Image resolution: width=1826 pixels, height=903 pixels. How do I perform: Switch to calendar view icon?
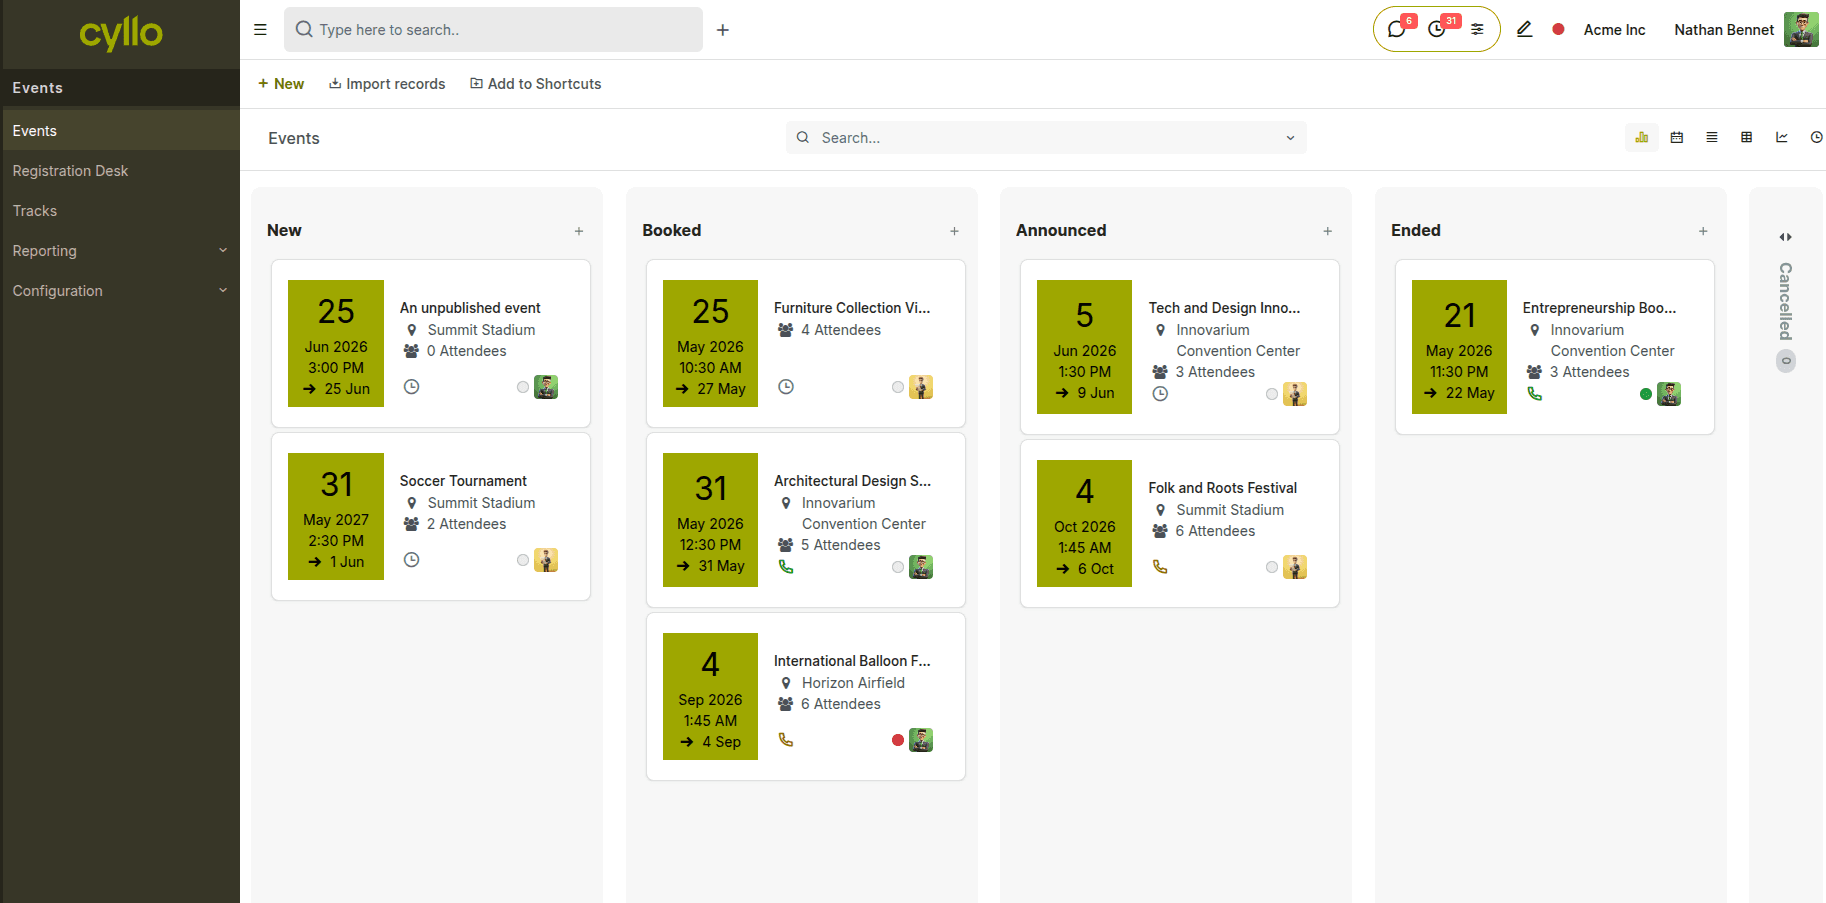coord(1677,137)
